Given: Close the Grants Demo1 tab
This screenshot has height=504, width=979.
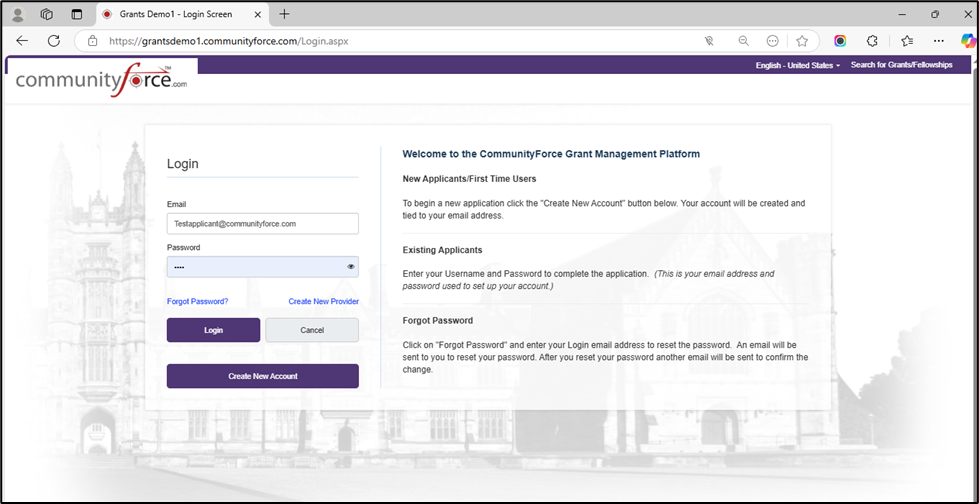Looking at the screenshot, I should click(258, 14).
